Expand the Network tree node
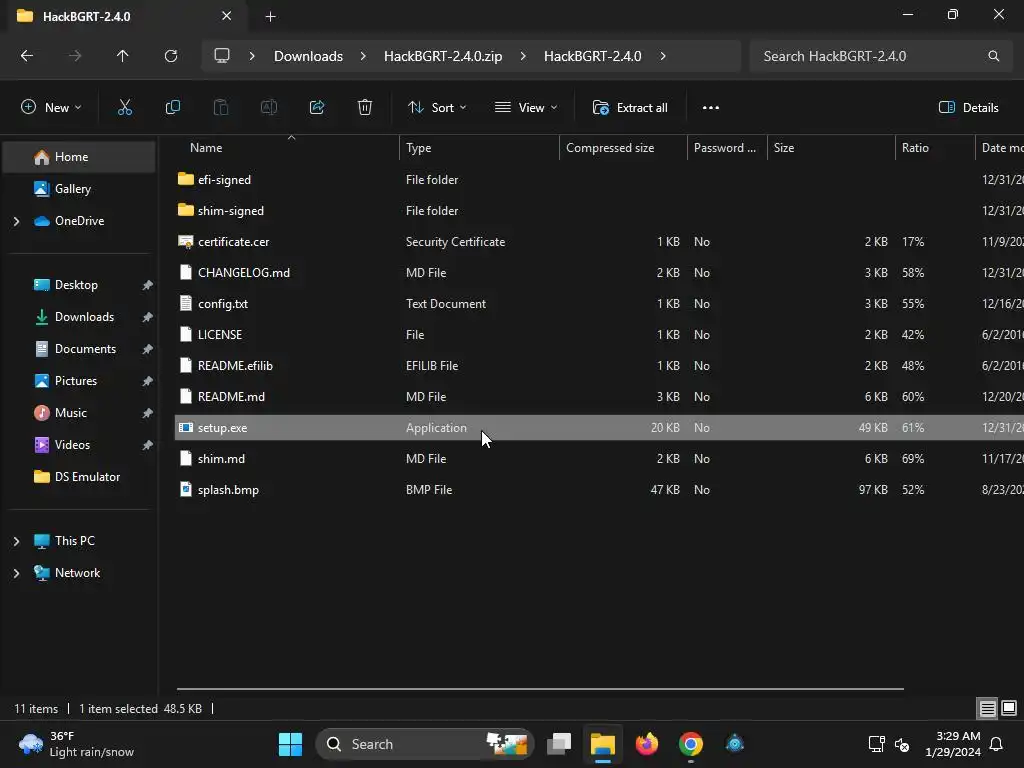The image size is (1024, 768). (16, 573)
